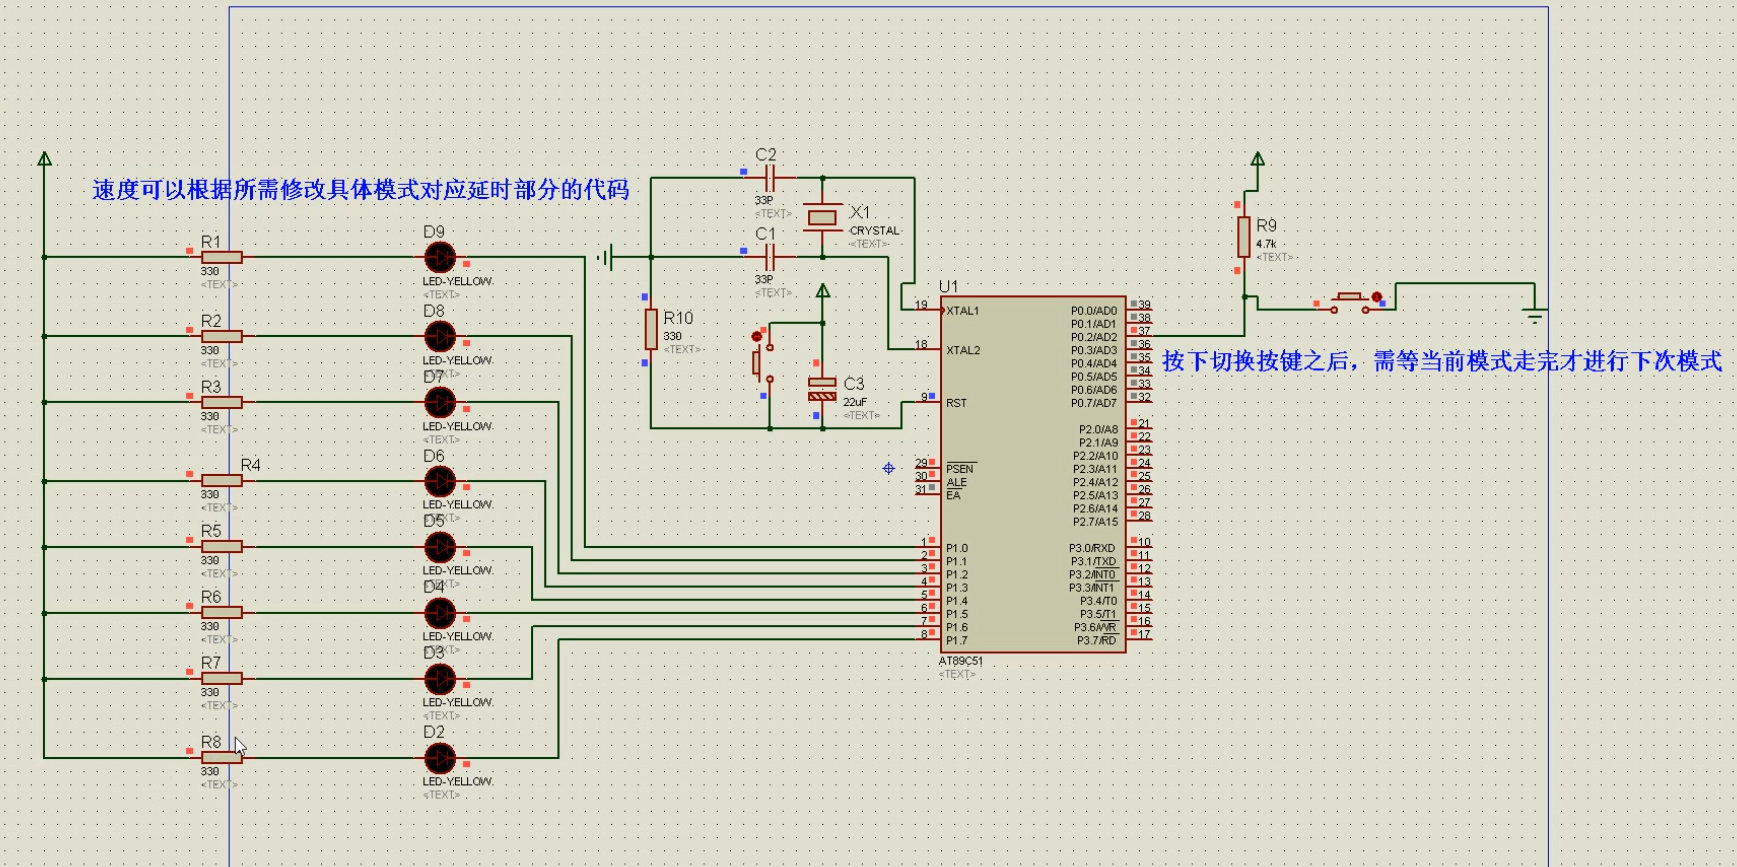Click the CRYSTAL label beside X1
Screen dimensions: 1737x867
coord(875,230)
